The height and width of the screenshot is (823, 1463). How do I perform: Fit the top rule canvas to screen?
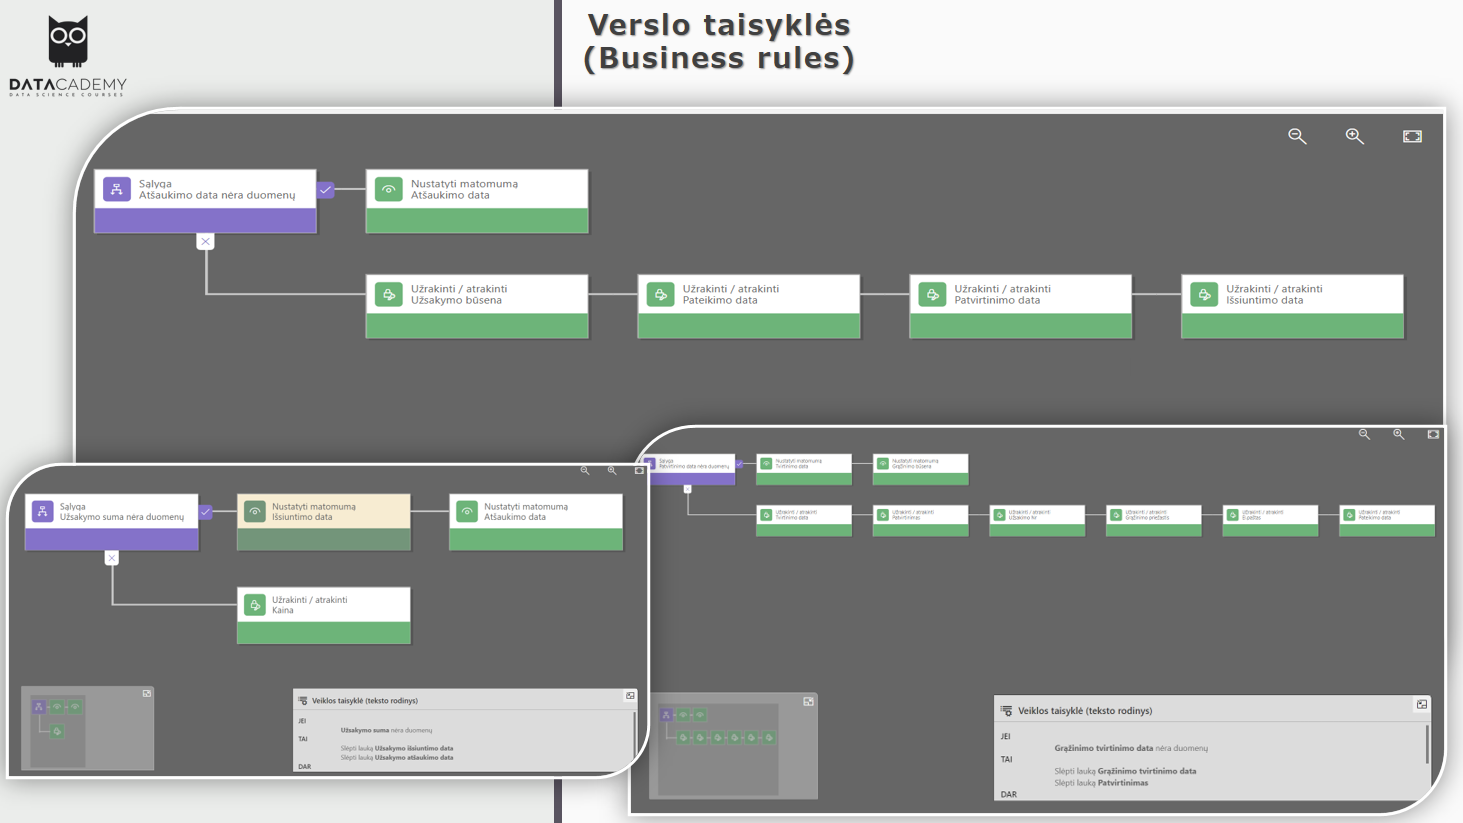pyautogui.click(x=1412, y=136)
